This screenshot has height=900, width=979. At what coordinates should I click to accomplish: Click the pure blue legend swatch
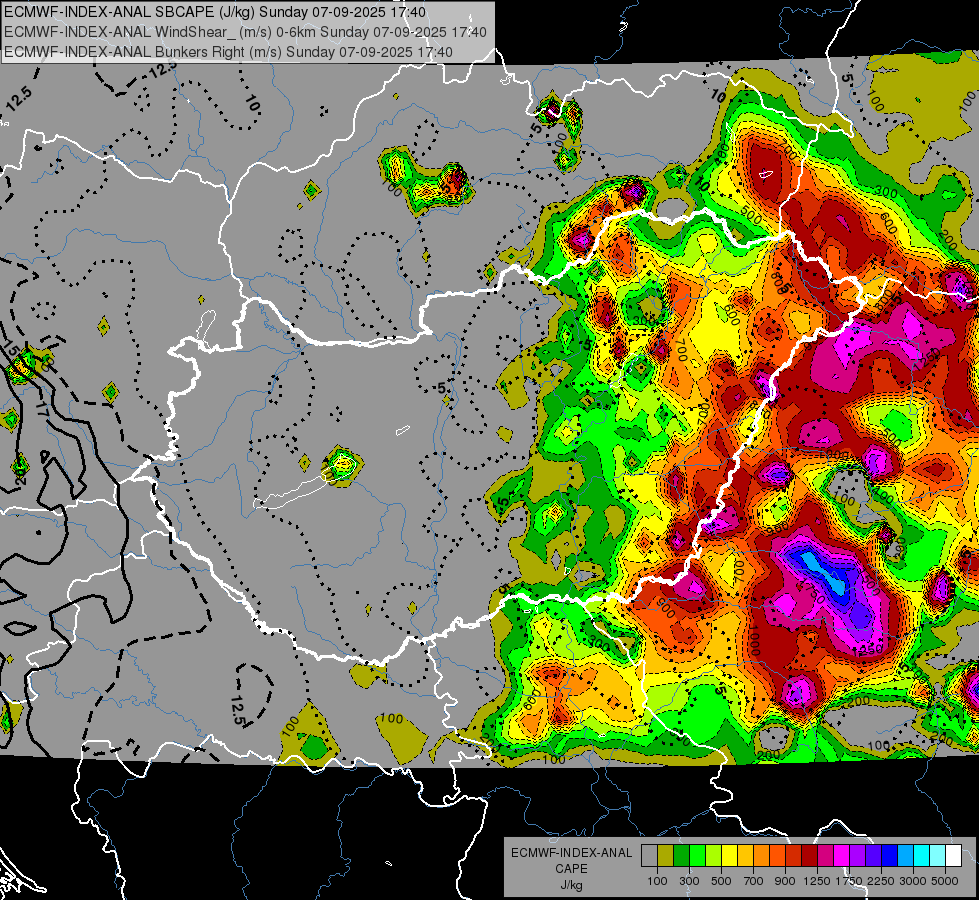pos(890,855)
